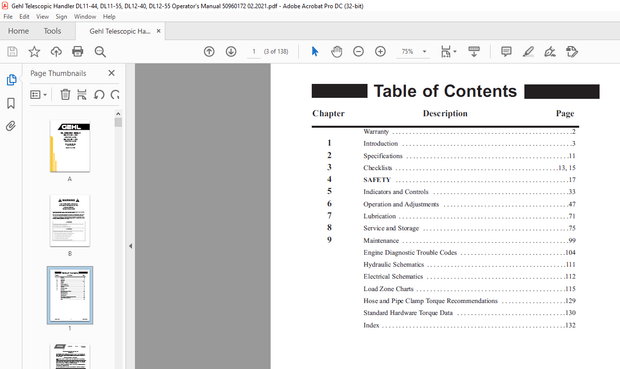Open the Sign menu
Viewport: 620px width, 369px height.
pos(61,17)
